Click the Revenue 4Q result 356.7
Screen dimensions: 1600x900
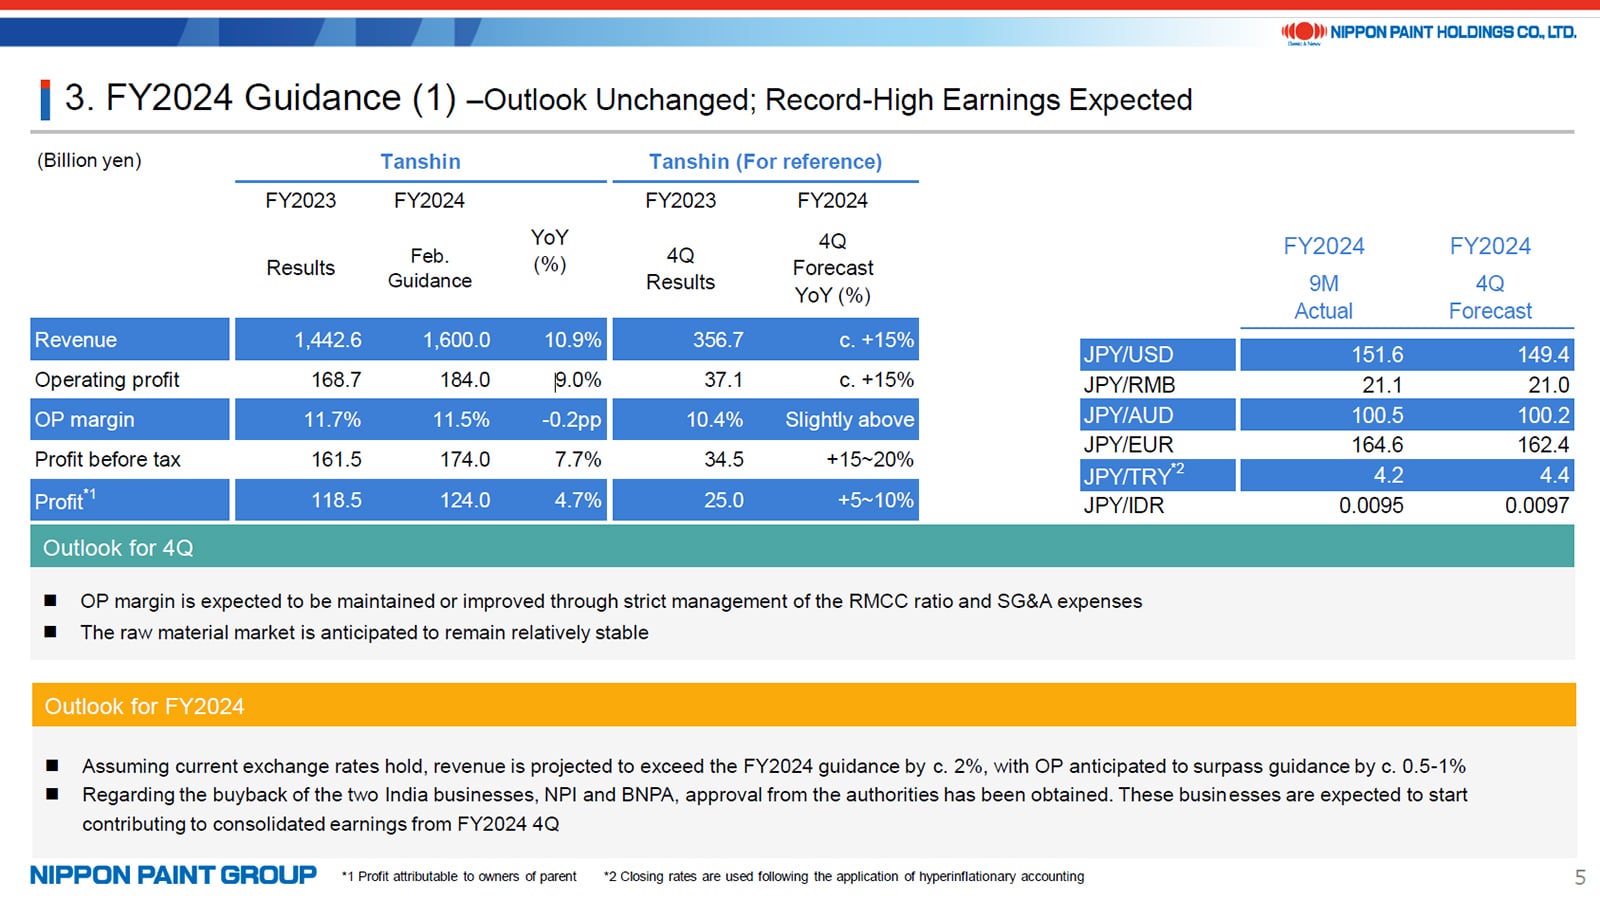[718, 340]
